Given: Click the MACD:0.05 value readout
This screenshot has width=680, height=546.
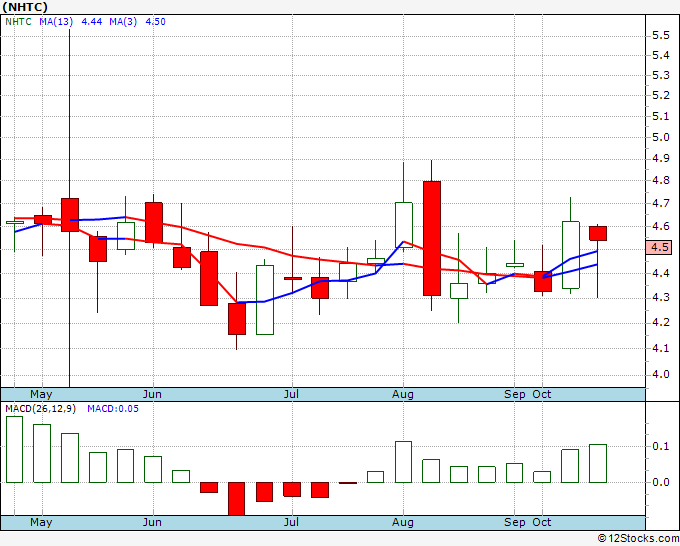Looking at the screenshot, I should [112, 408].
